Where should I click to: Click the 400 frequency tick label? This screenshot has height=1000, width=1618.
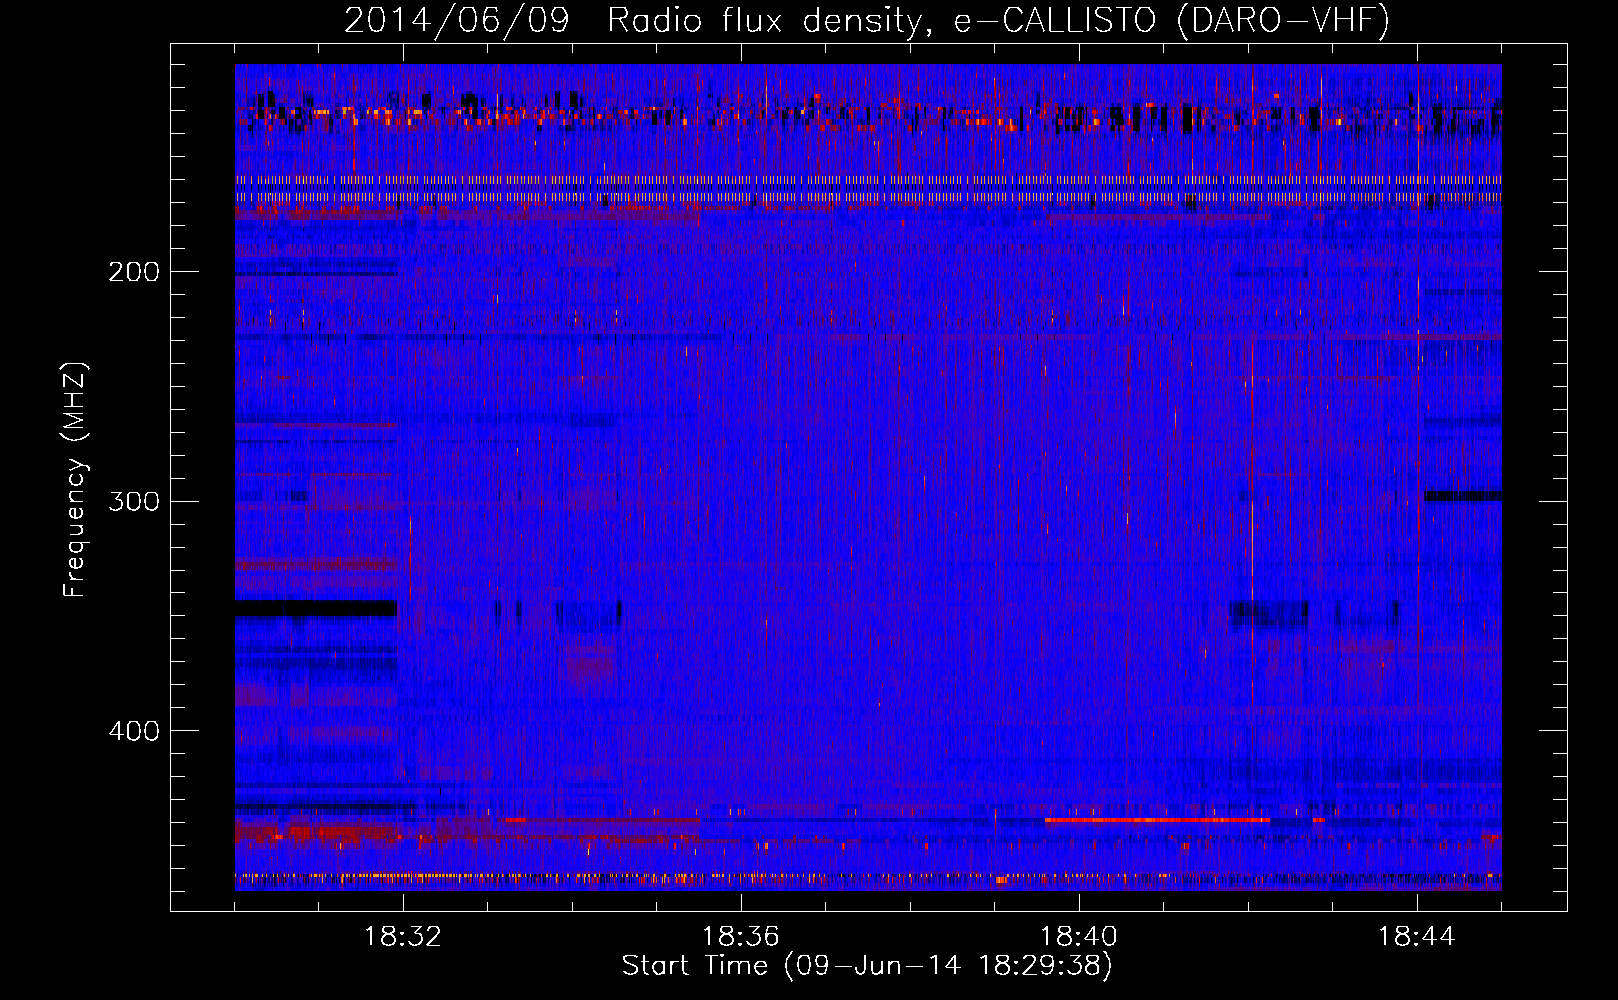pos(134,731)
